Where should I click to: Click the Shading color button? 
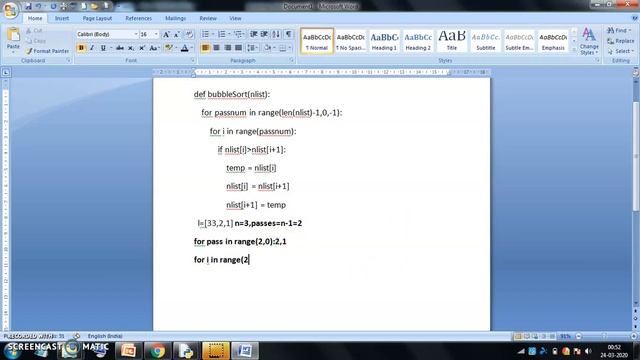coord(267,48)
